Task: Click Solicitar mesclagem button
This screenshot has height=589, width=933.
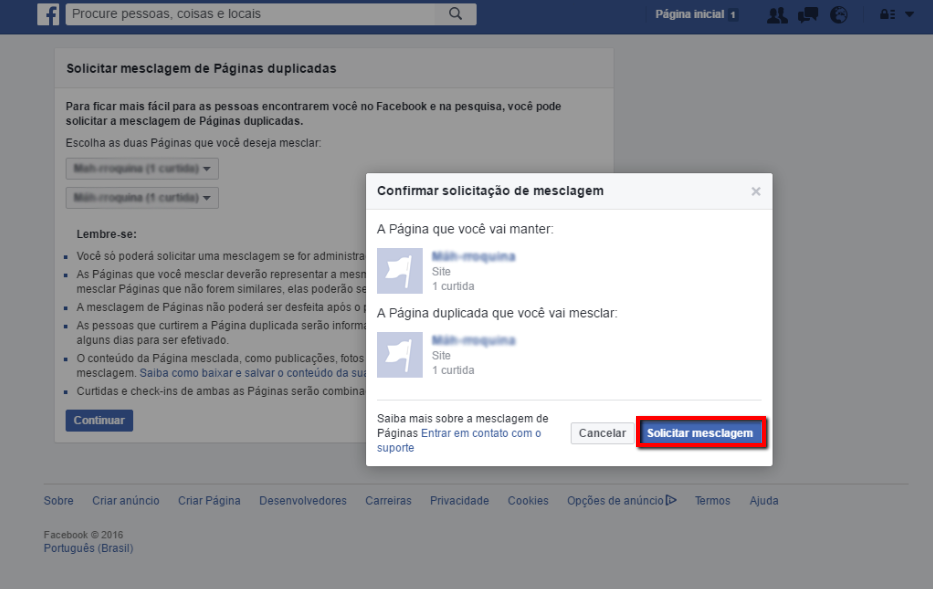Action: [700, 433]
